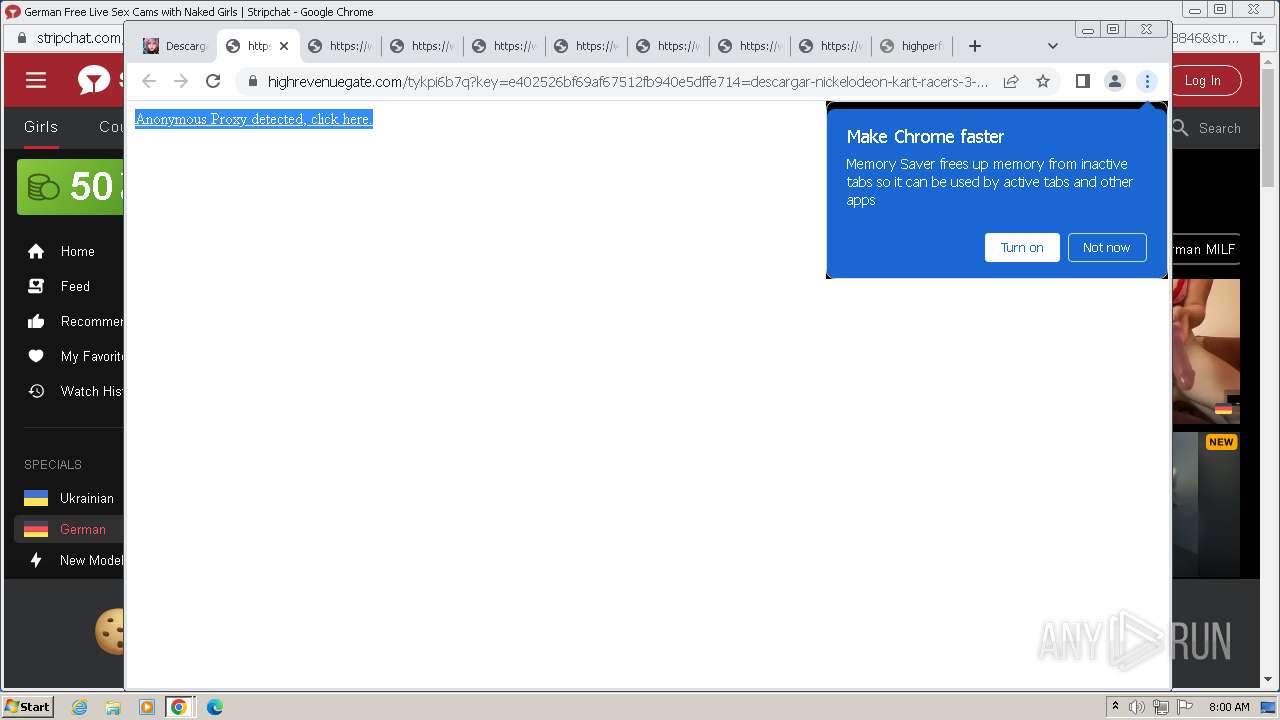
Task: Show hidden tray icons arrow
Action: point(1115,707)
